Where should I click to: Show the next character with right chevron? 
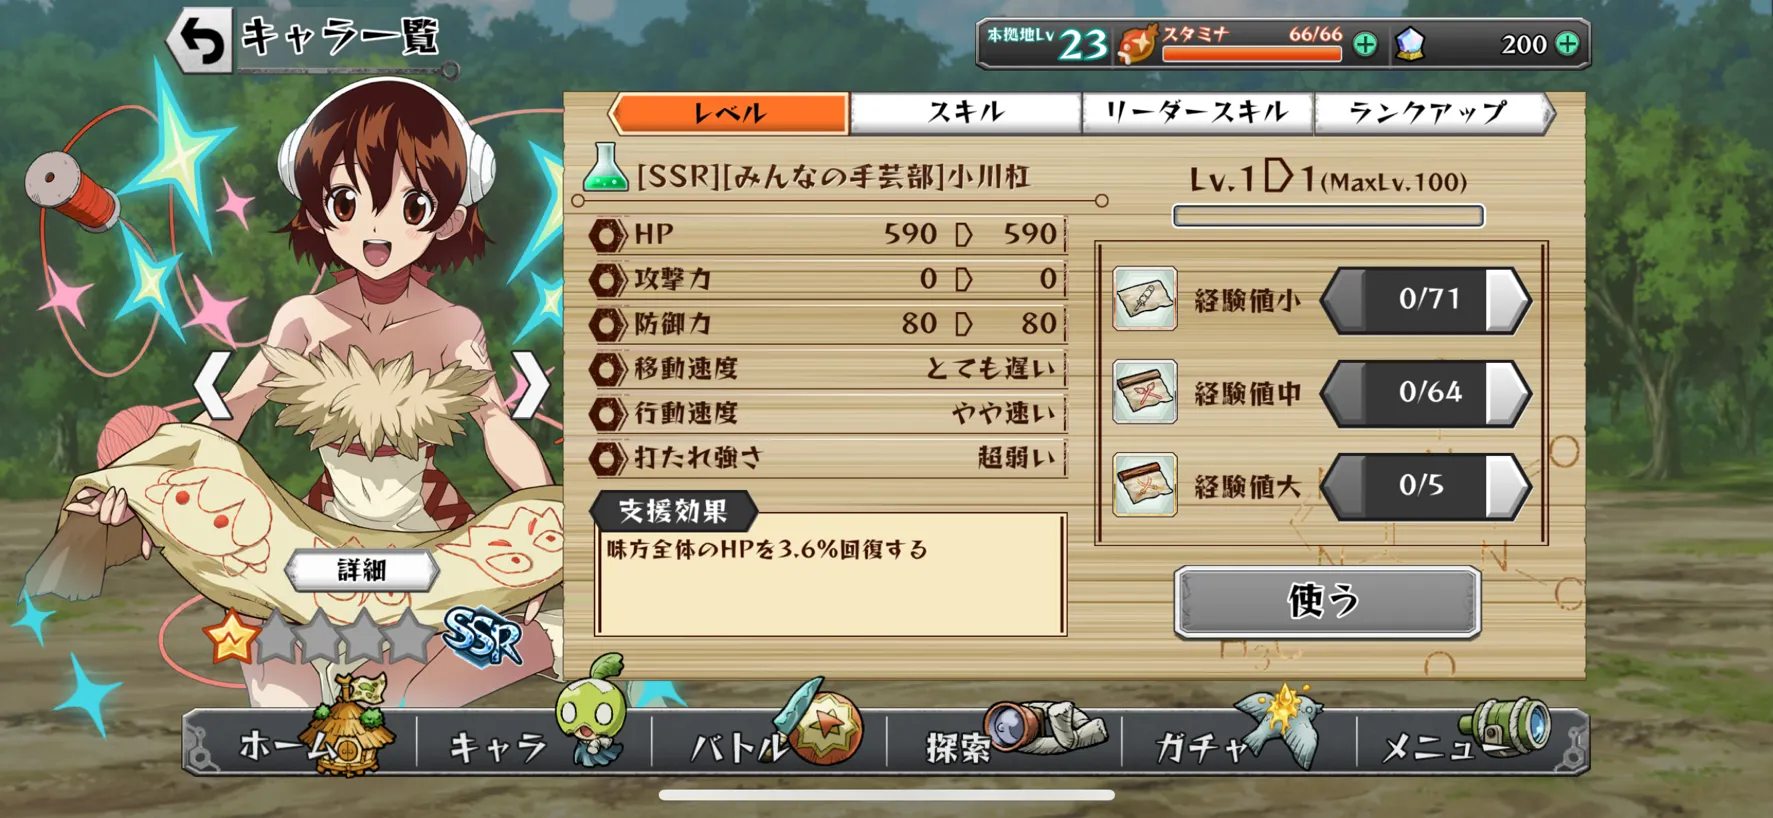click(531, 385)
